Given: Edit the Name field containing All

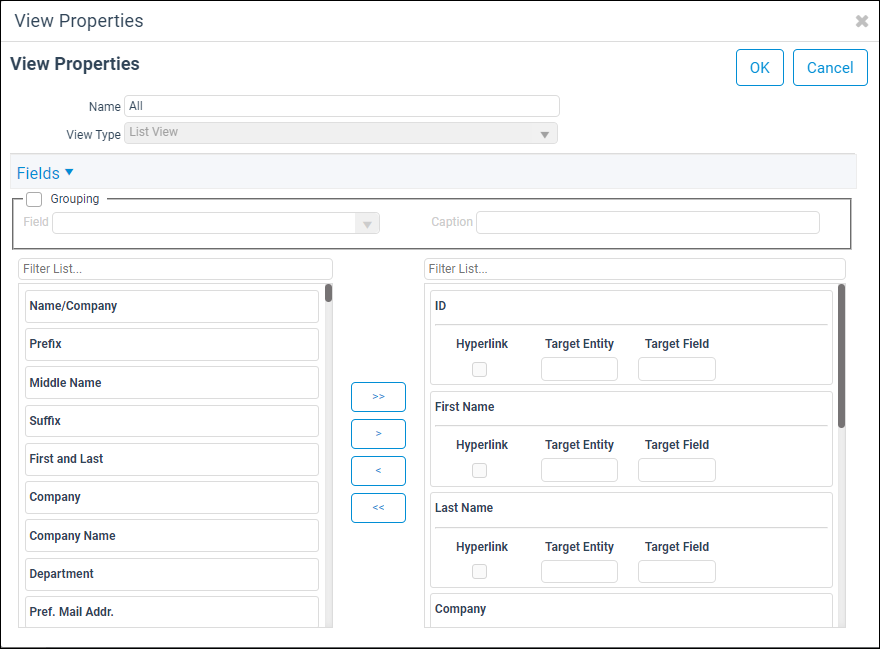Looking at the screenshot, I should click(342, 106).
